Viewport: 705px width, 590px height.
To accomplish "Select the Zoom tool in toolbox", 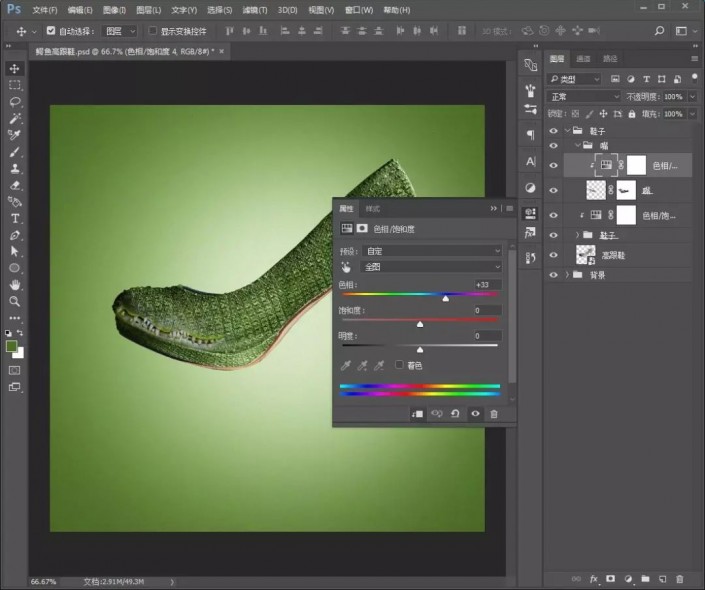I will point(14,301).
